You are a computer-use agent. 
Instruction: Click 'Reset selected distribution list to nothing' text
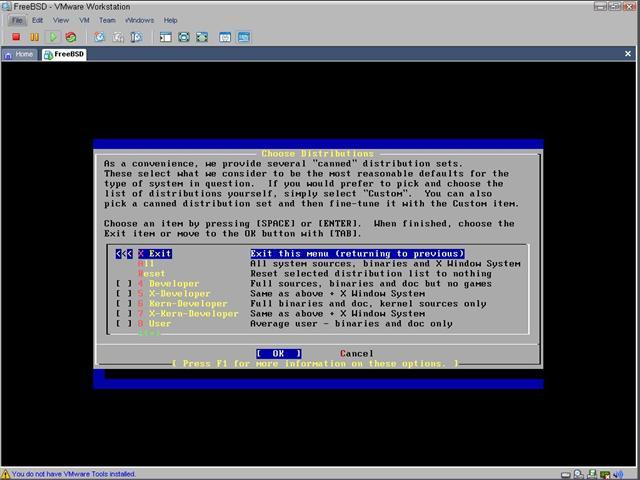[x=371, y=273]
